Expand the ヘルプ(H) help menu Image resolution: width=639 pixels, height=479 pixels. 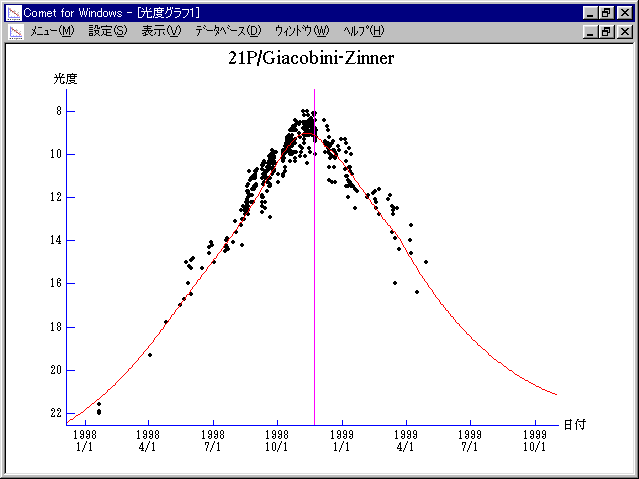click(x=363, y=31)
